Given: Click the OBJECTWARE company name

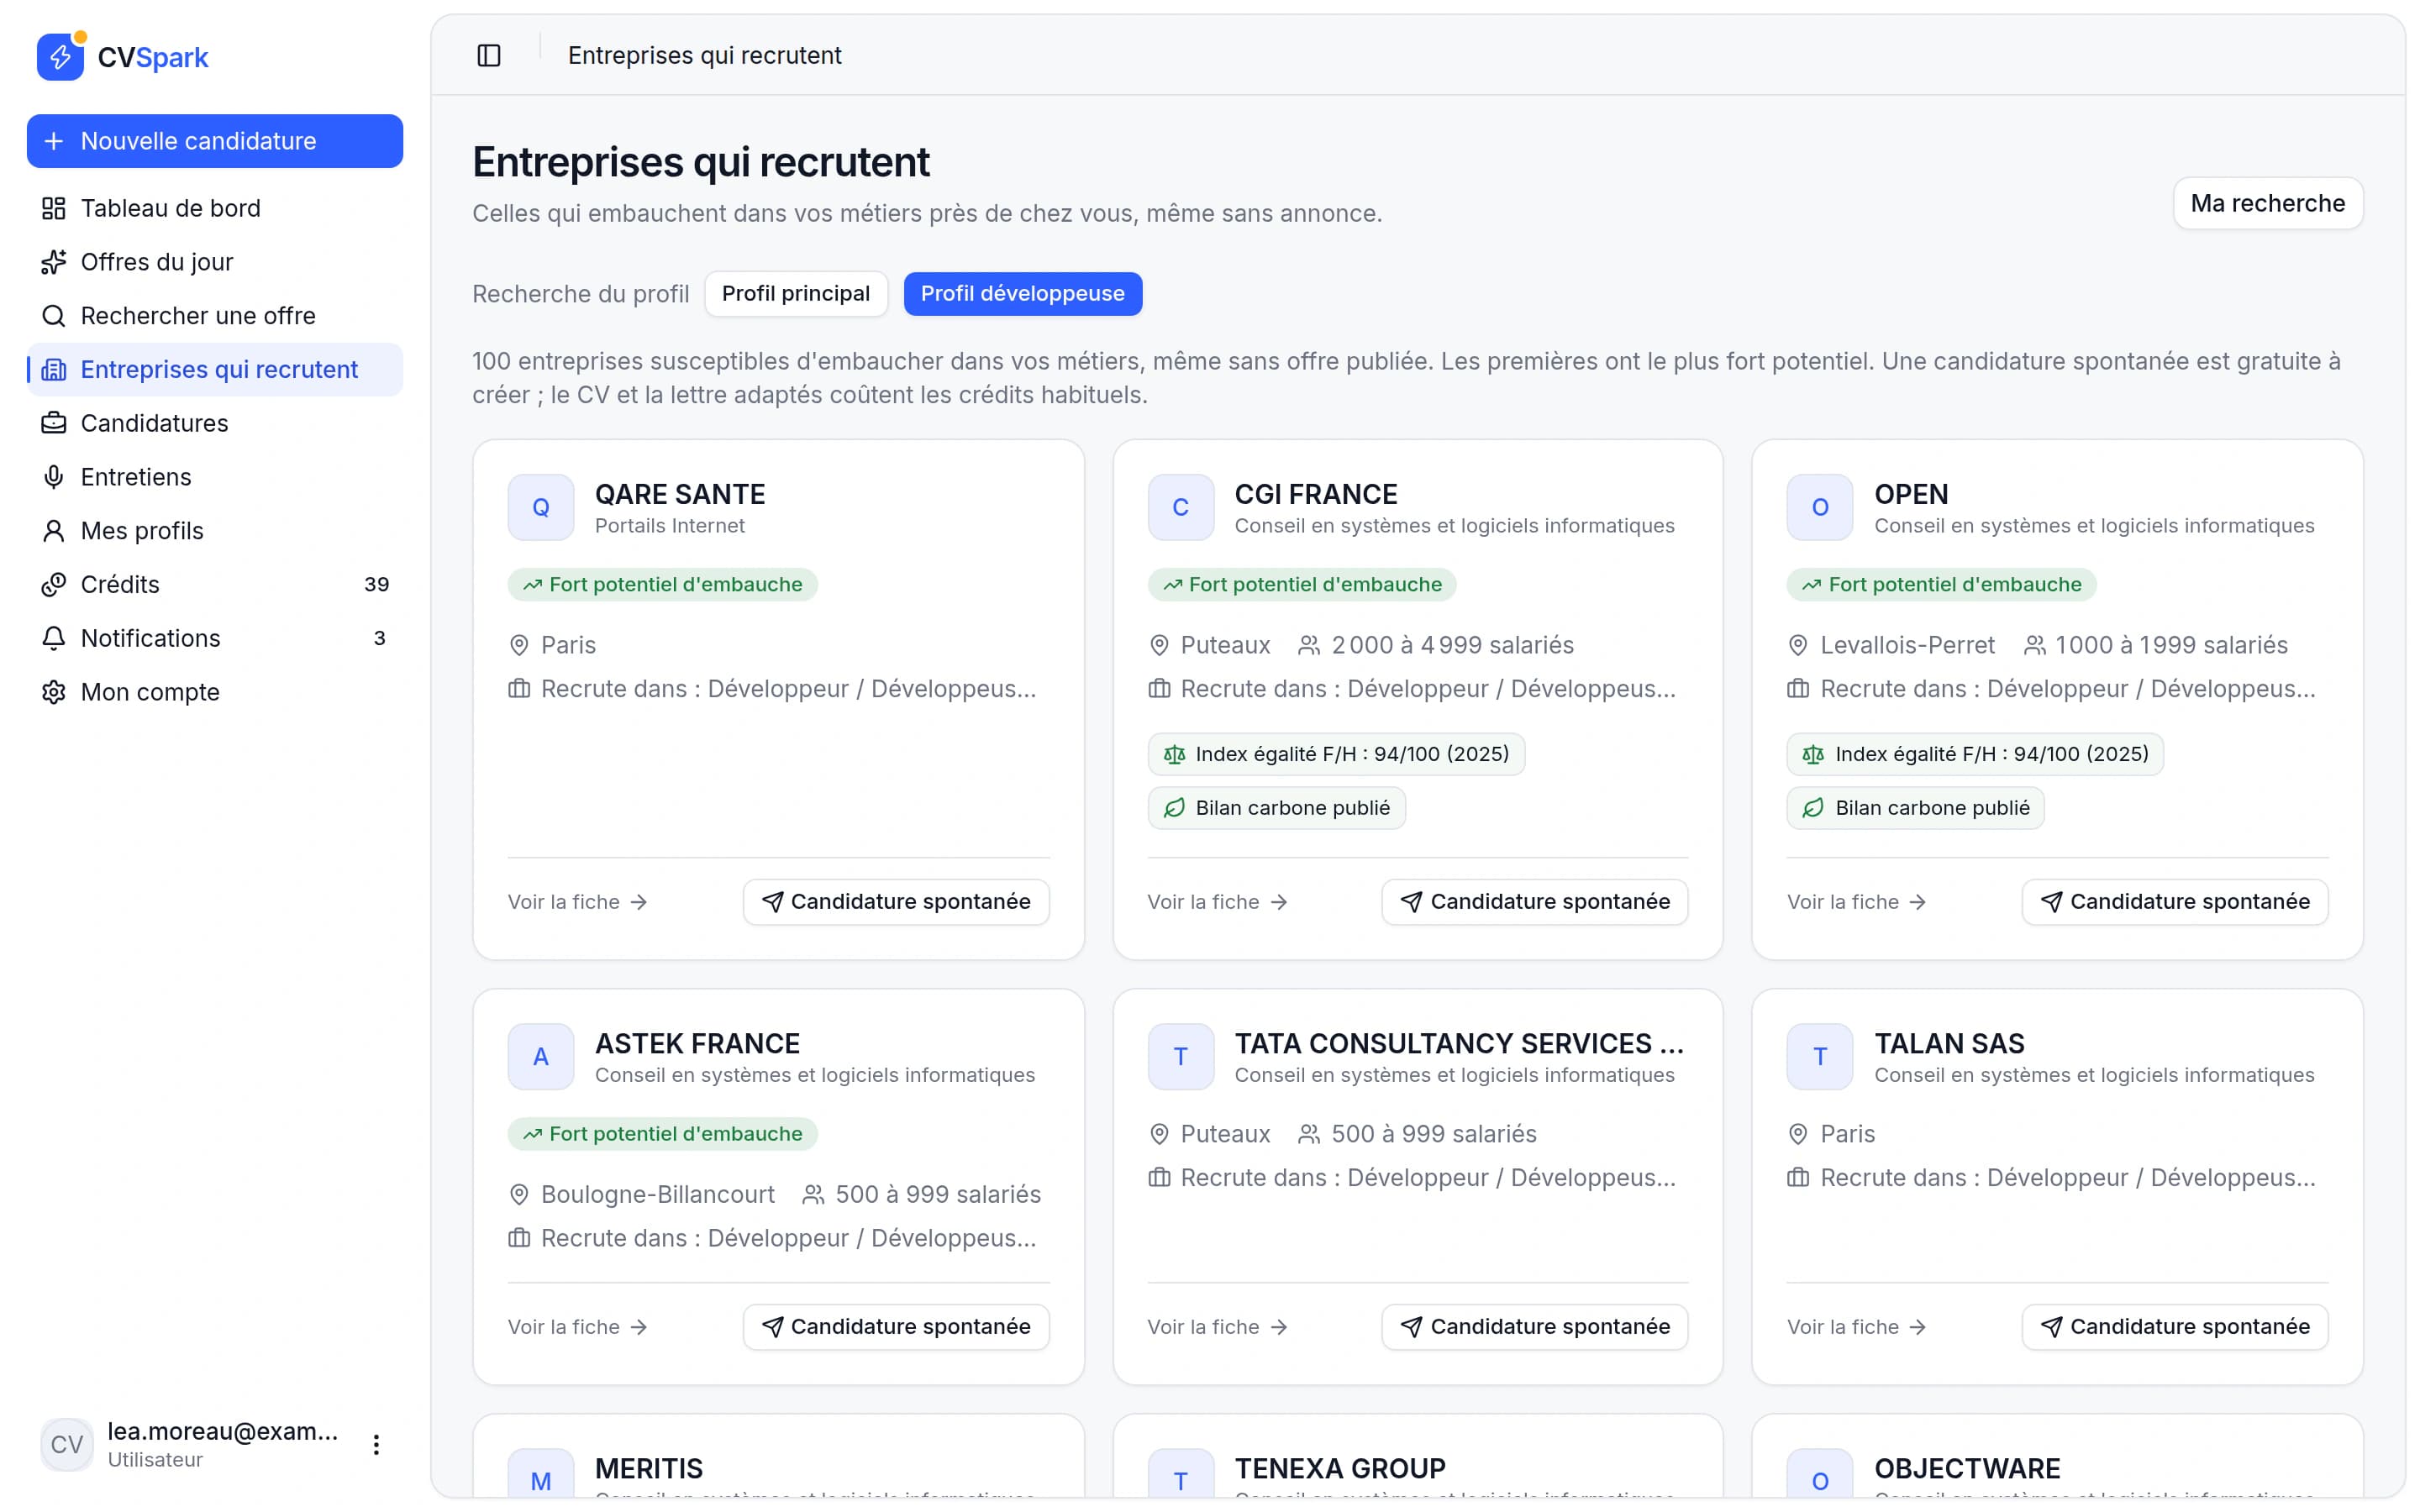Looking at the screenshot, I should coord(1967,1469).
